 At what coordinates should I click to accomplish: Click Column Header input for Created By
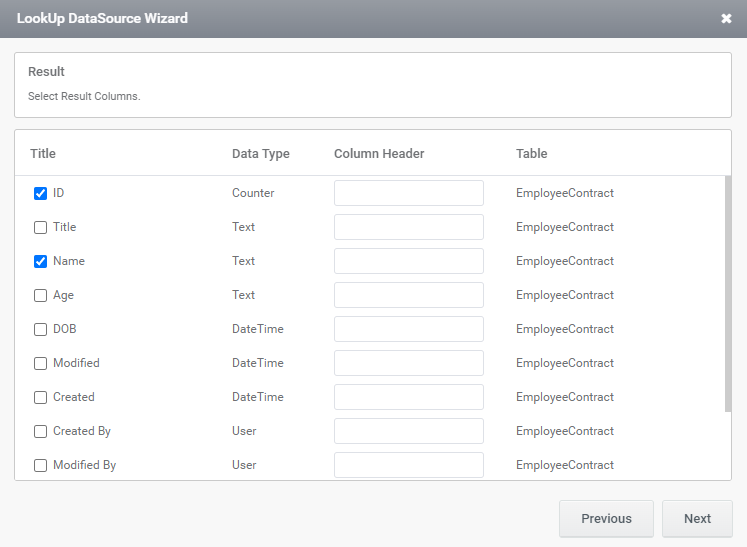pyautogui.click(x=409, y=431)
